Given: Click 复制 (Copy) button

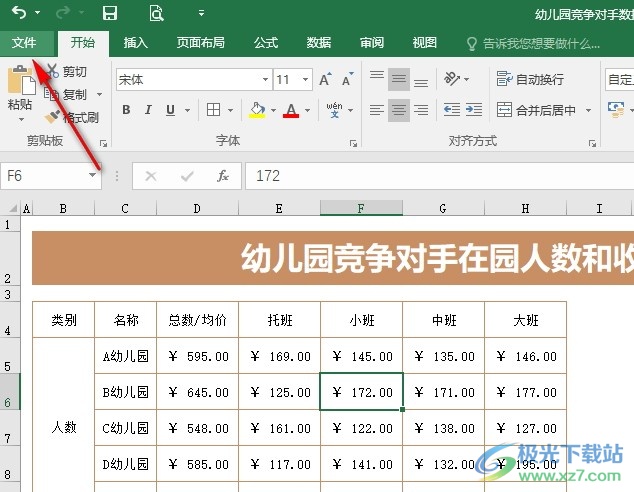Looking at the screenshot, I should click(66, 94).
